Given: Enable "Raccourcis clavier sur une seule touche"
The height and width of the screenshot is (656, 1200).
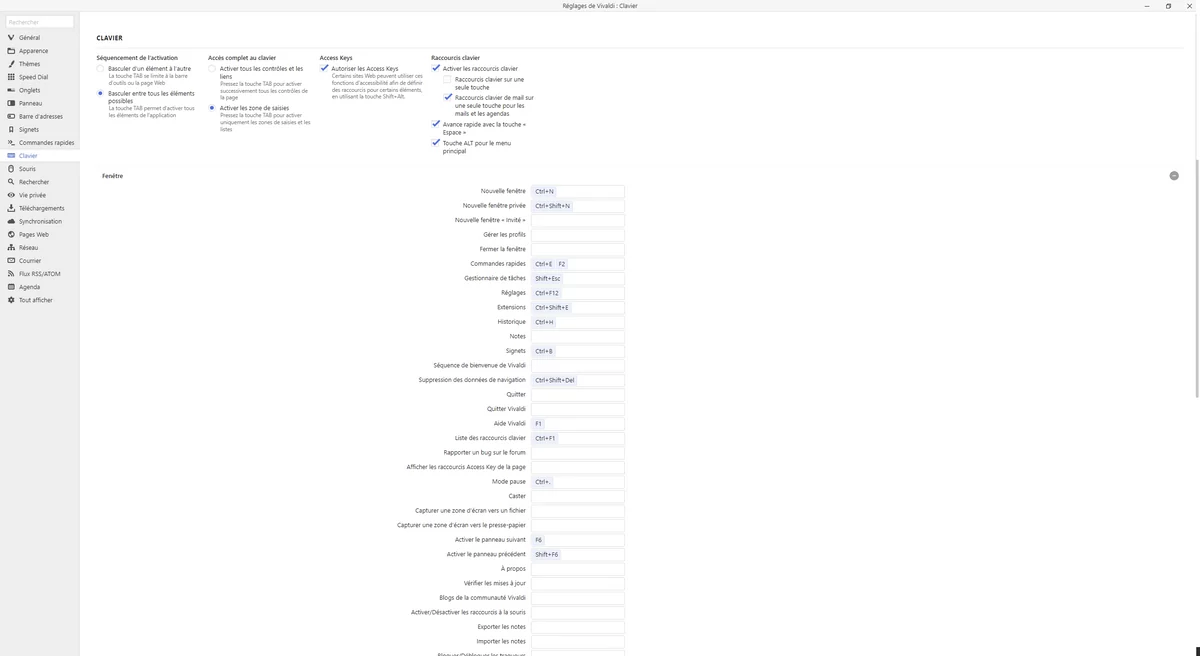Looking at the screenshot, I should pos(448,79).
